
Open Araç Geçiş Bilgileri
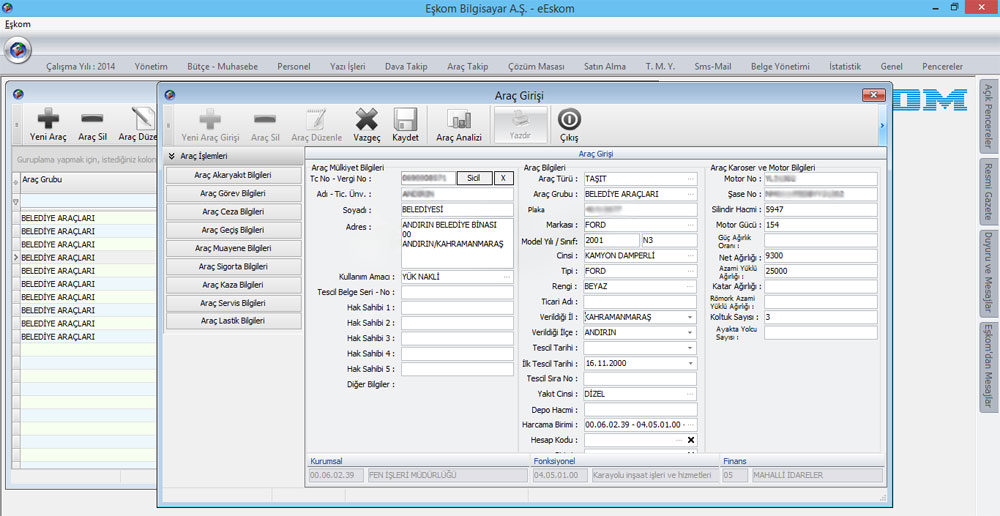pyautogui.click(x=233, y=230)
